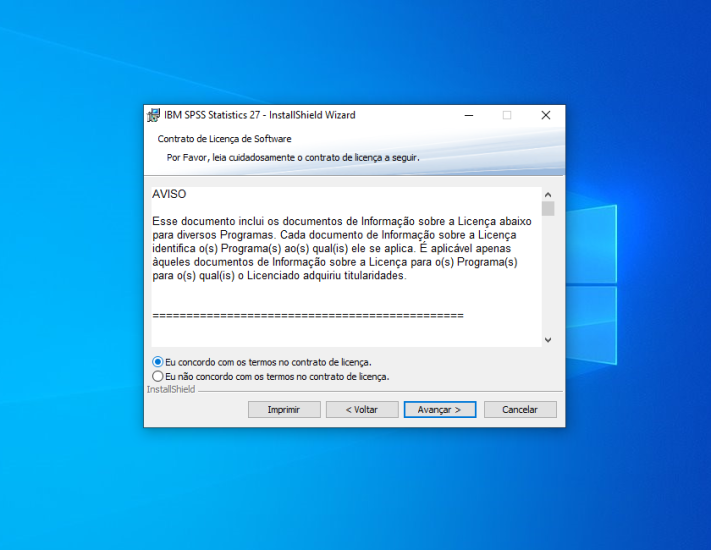The width and height of the screenshot is (711, 550).
Task: Minimize the InstallShield Wizard window
Action: tap(469, 115)
